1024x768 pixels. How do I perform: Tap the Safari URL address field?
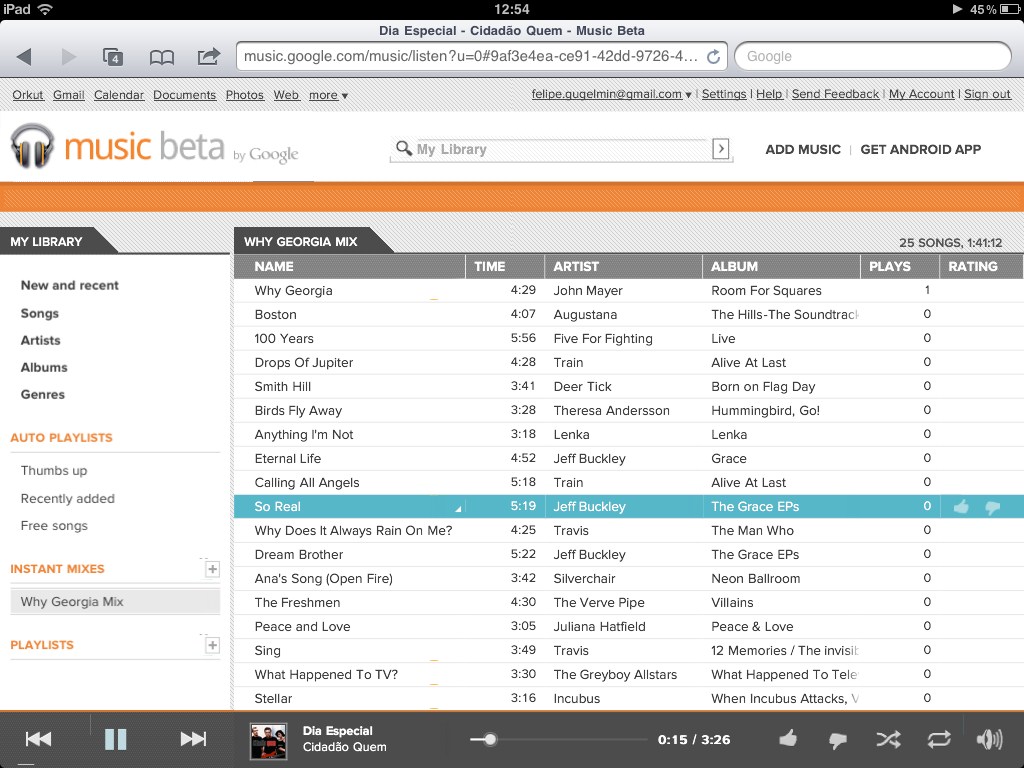click(482, 57)
